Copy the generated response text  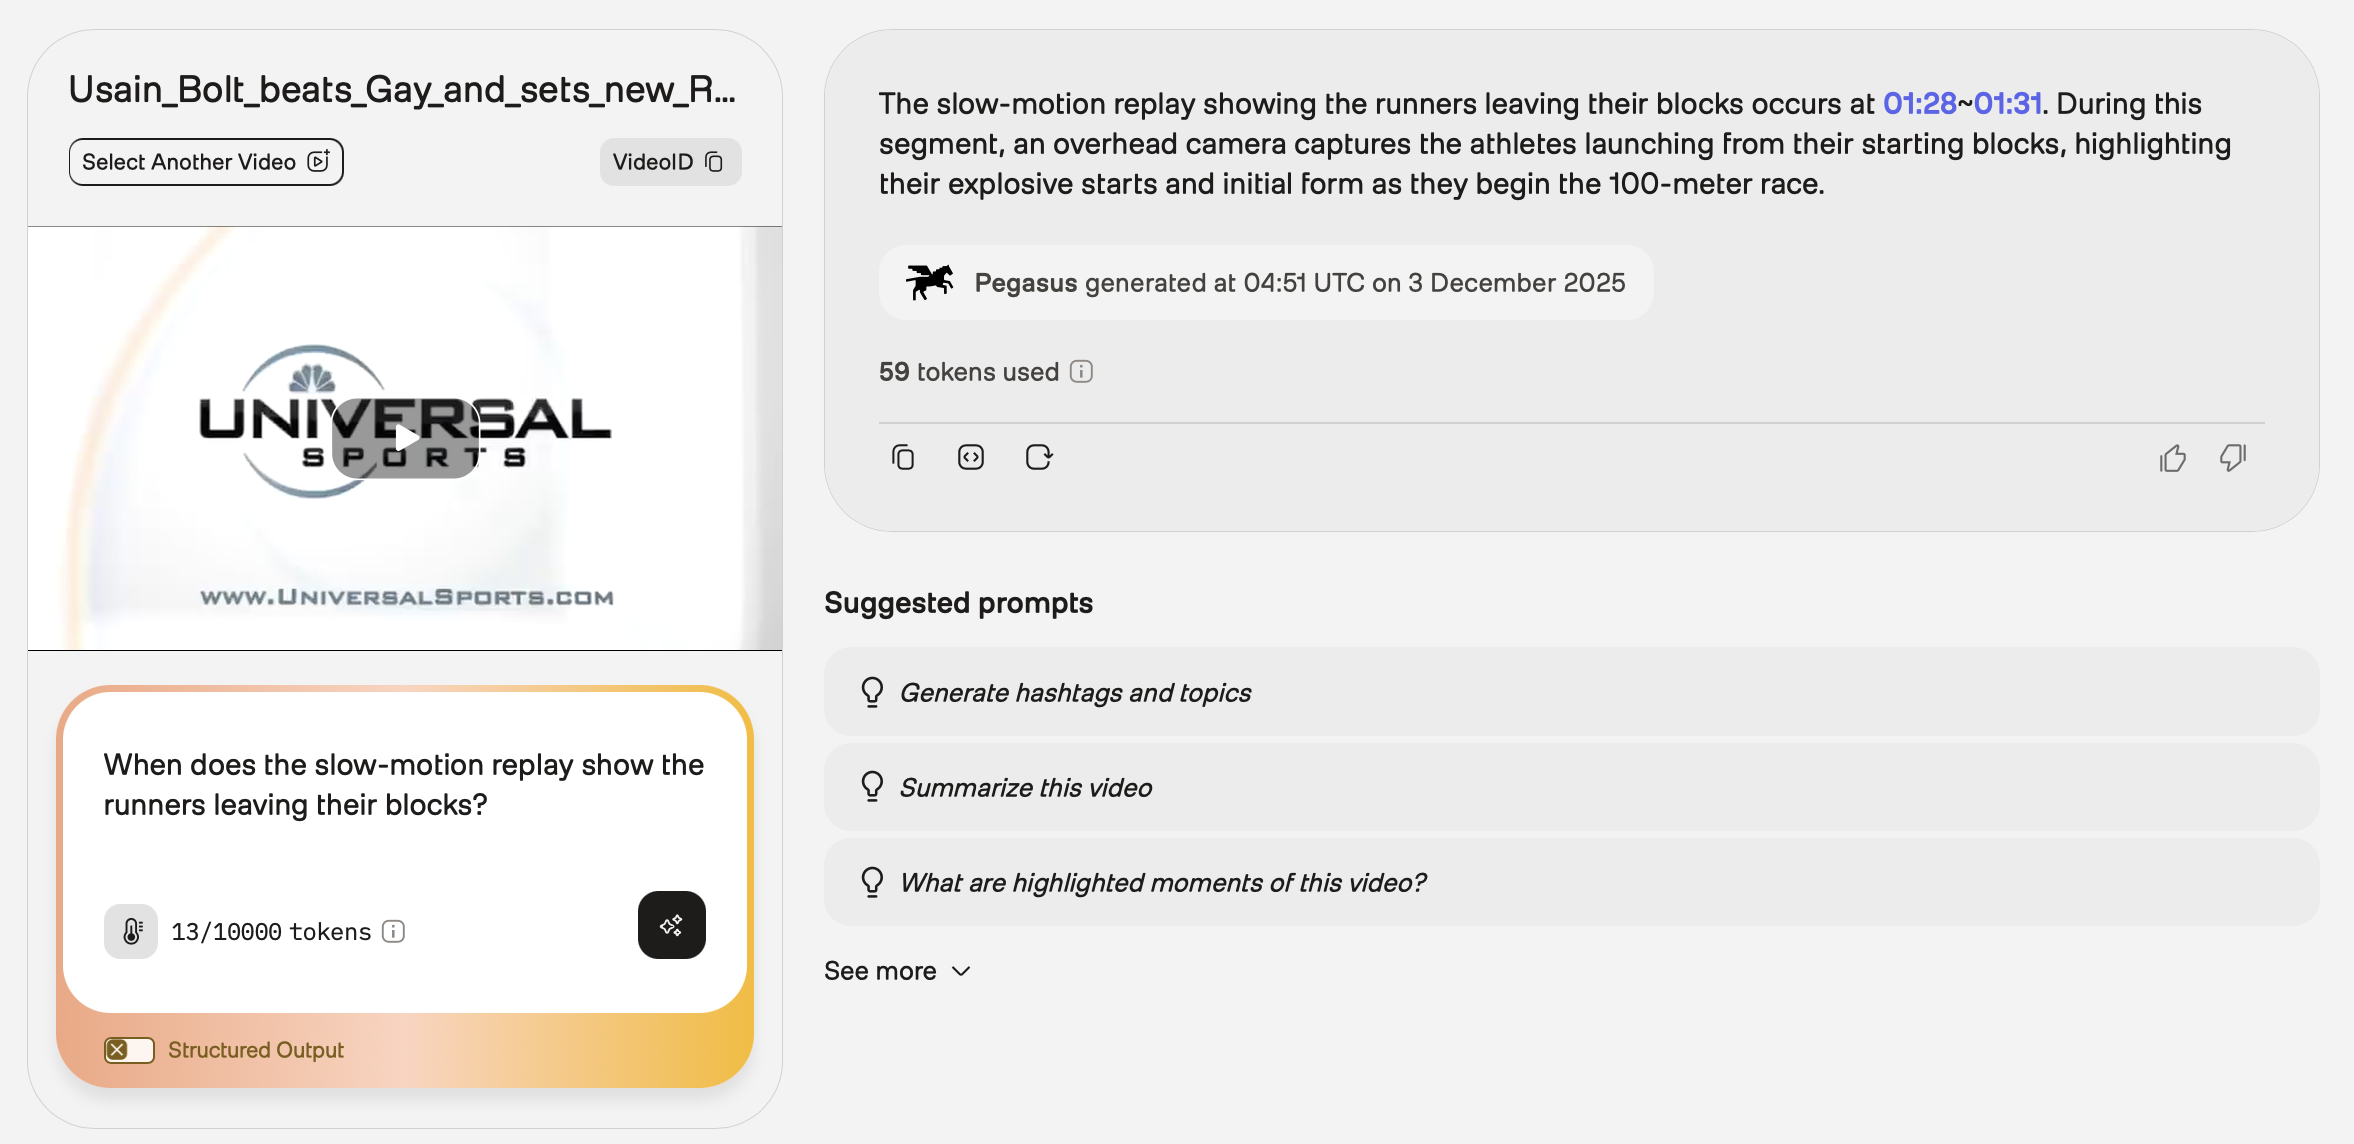click(903, 458)
